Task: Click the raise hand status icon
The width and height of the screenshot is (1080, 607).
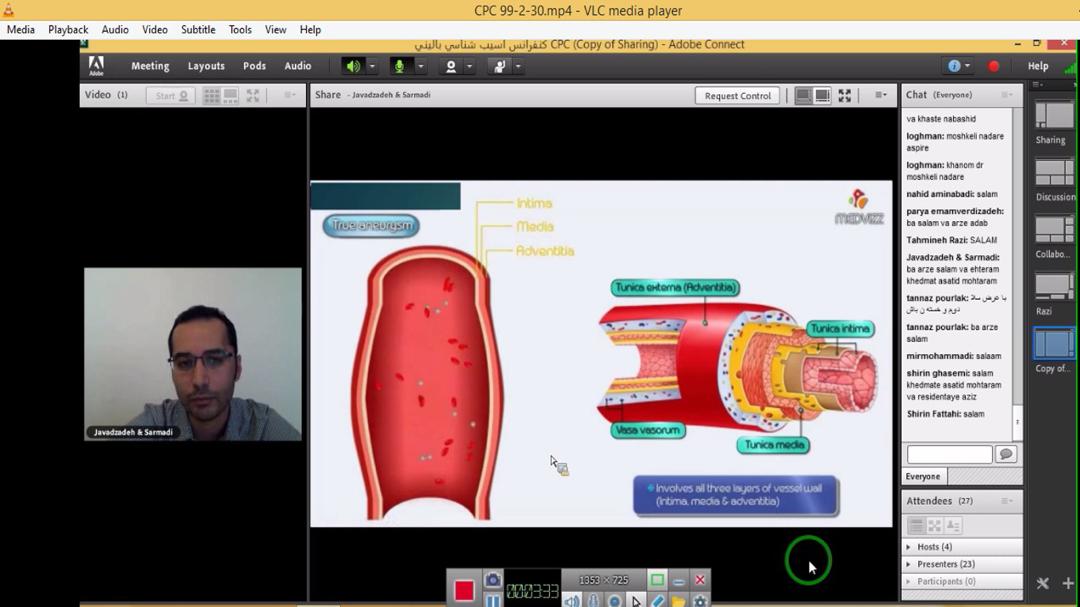Action: coord(499,66)
